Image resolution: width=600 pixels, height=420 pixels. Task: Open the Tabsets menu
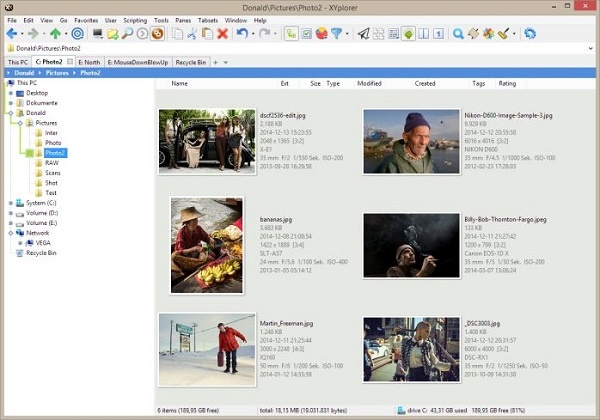tap(207, 19)
